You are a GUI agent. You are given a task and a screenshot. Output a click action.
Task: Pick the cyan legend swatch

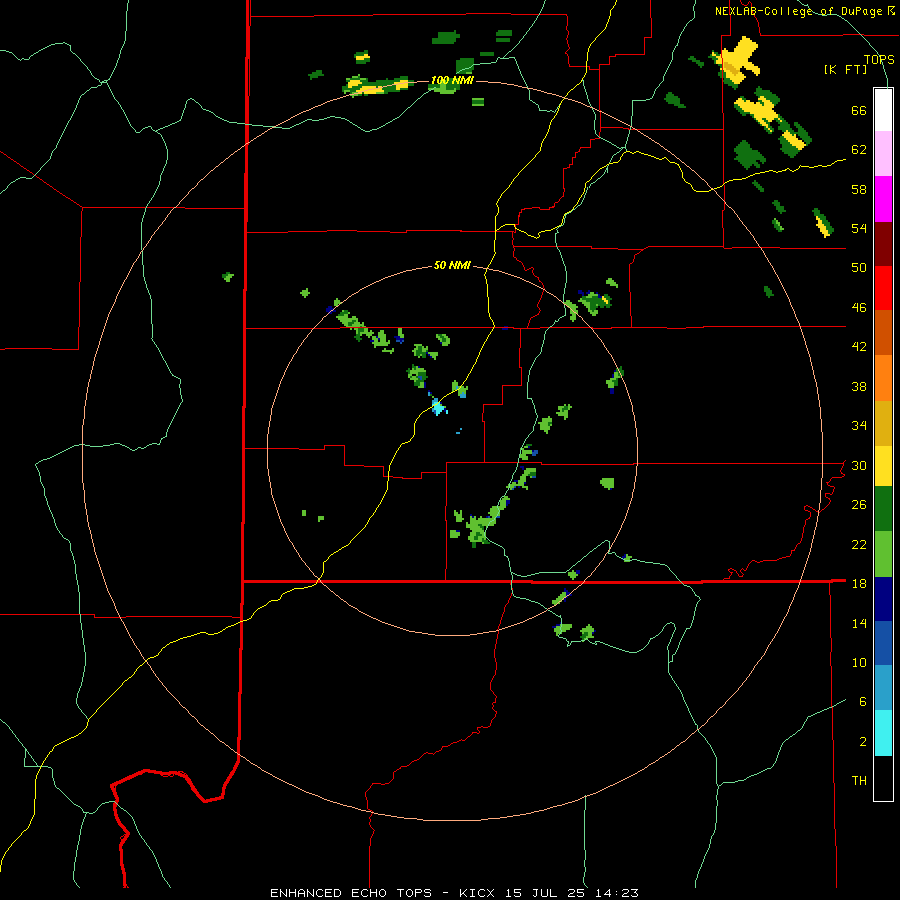(x=883, y=733)
